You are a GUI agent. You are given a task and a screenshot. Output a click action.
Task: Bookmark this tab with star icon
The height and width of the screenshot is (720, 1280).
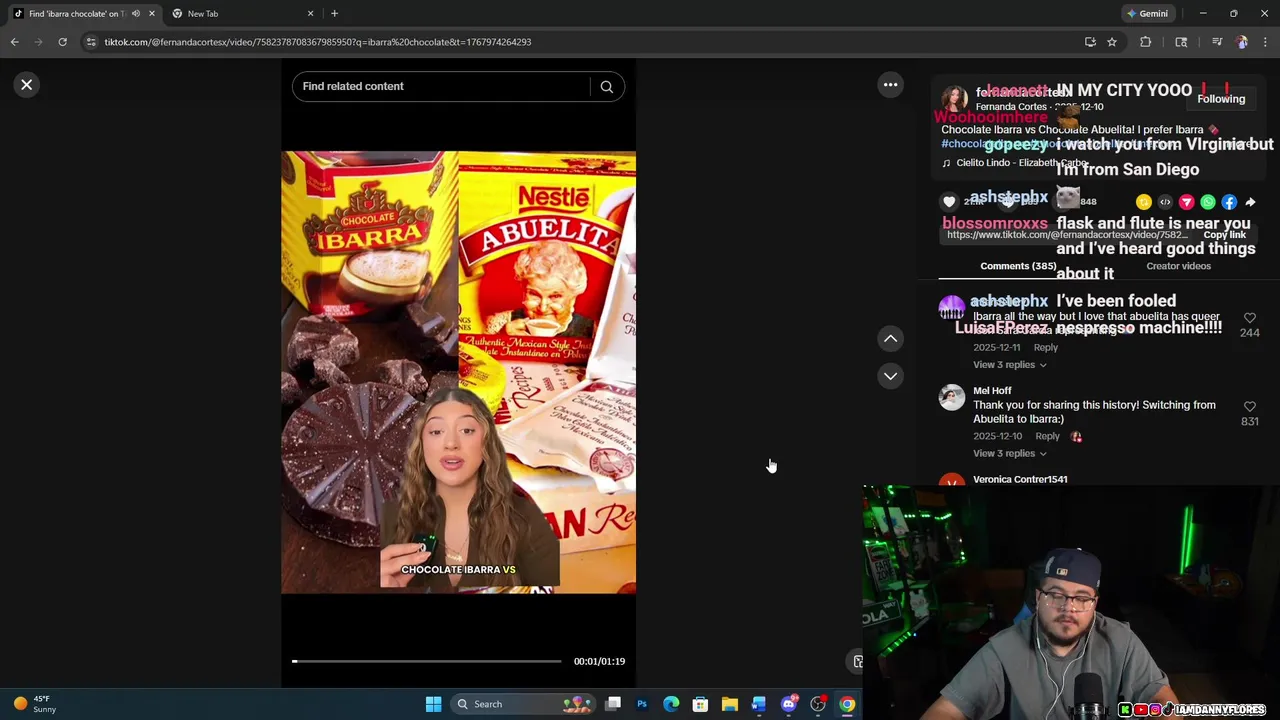(x=1112, y=42)
